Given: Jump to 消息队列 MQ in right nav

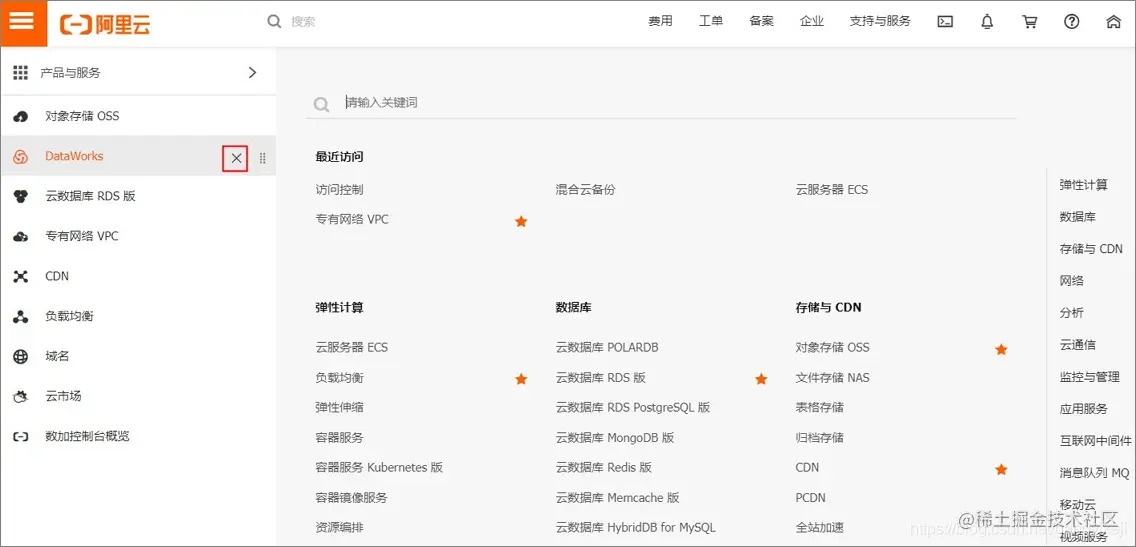Looking at the screenshot, I should [1094, 473].
